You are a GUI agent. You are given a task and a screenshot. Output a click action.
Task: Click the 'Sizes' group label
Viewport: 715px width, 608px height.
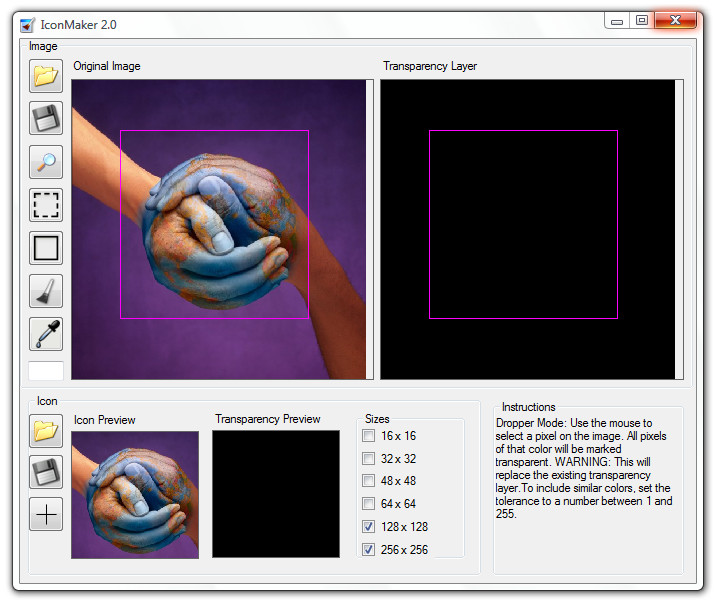coord(377,419)
